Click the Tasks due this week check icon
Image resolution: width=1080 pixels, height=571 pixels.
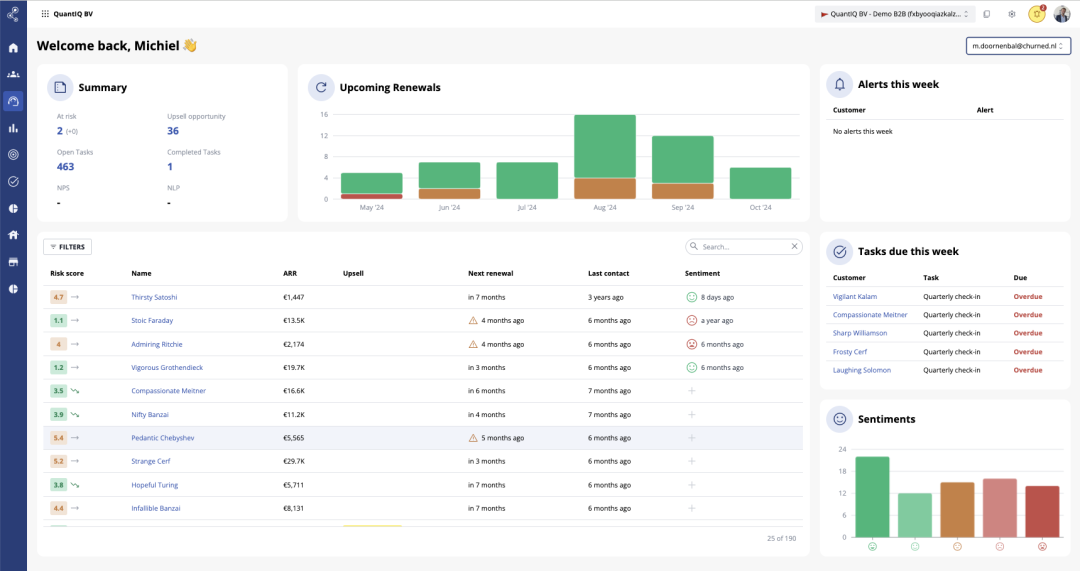840,251
